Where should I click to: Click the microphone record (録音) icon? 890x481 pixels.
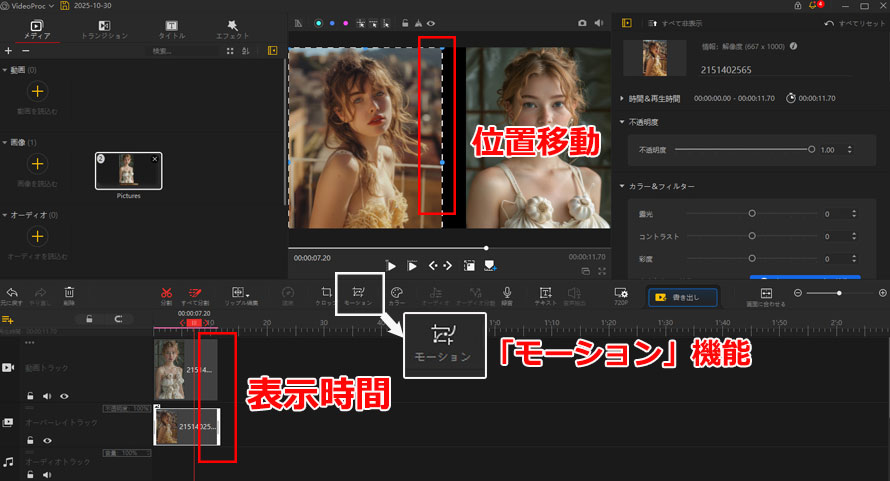[507, 292]
